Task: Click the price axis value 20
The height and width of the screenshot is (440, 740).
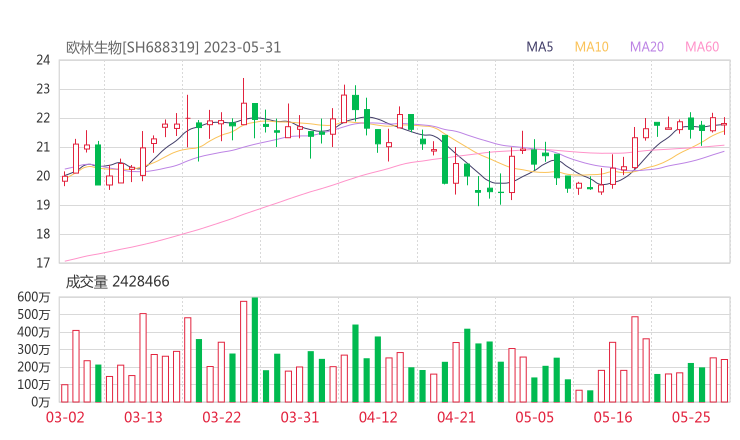Action: [x=43, y=176]
